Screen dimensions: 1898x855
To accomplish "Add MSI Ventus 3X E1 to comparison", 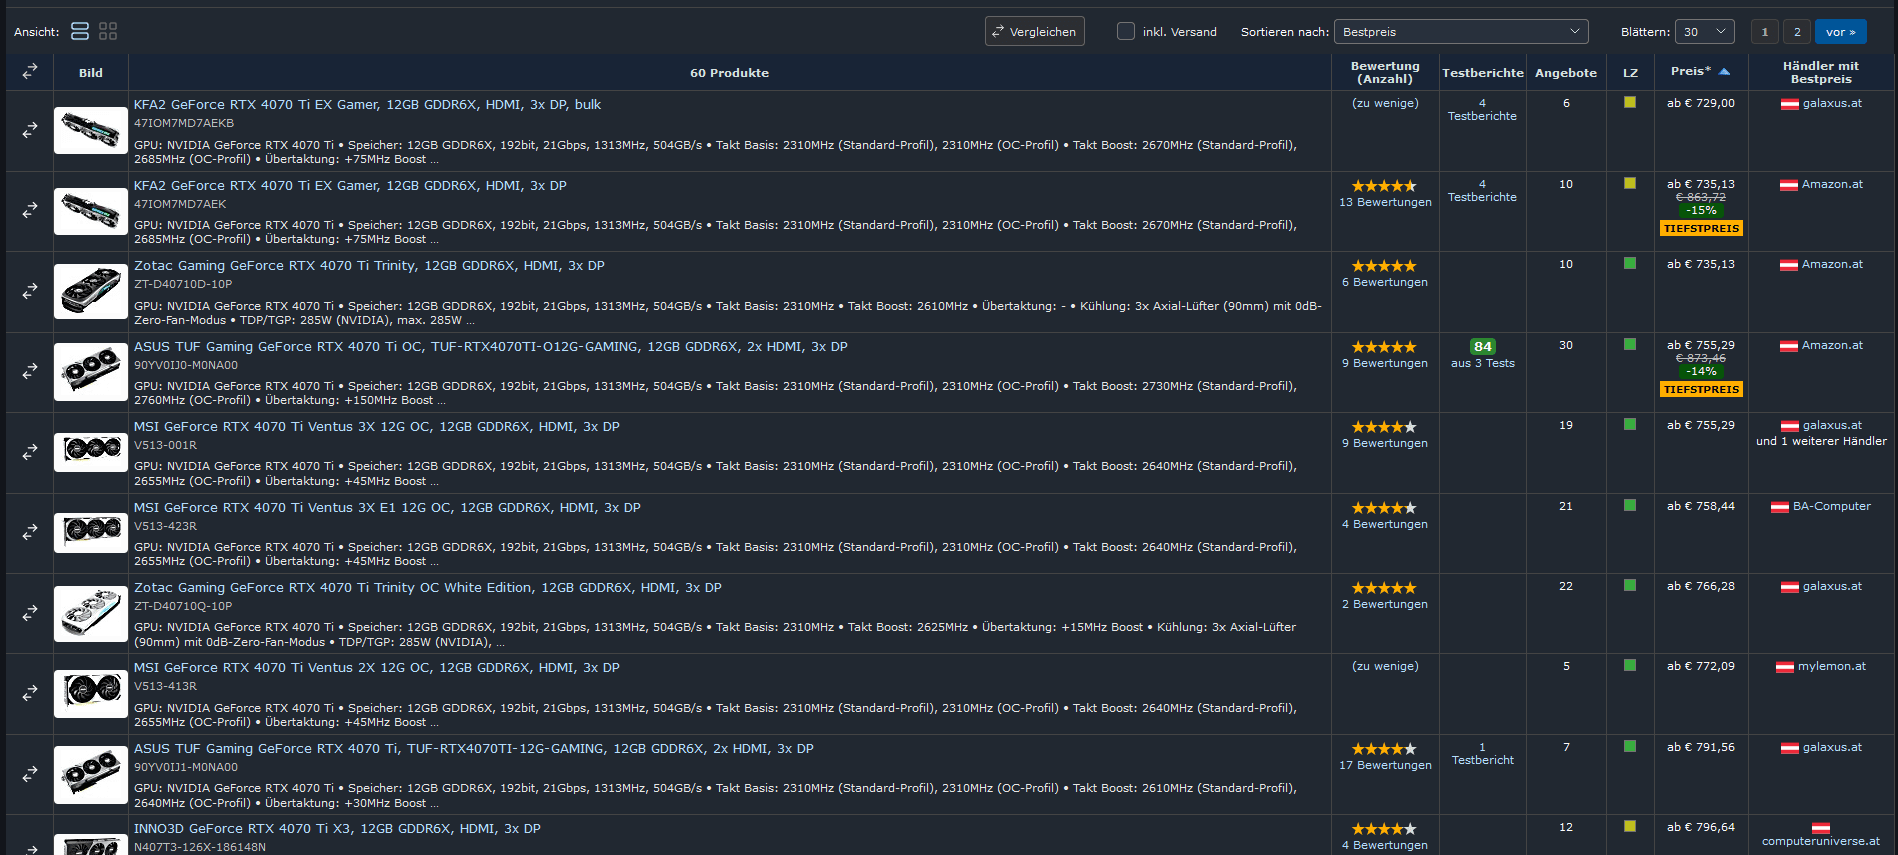I will 30,532.
